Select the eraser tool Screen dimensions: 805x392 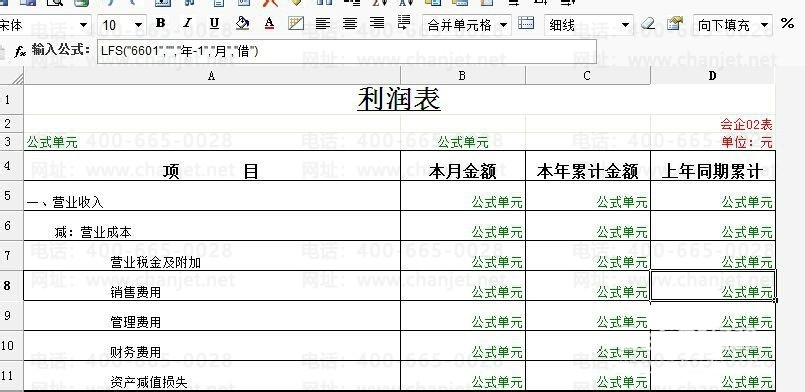tap(648, 23)
